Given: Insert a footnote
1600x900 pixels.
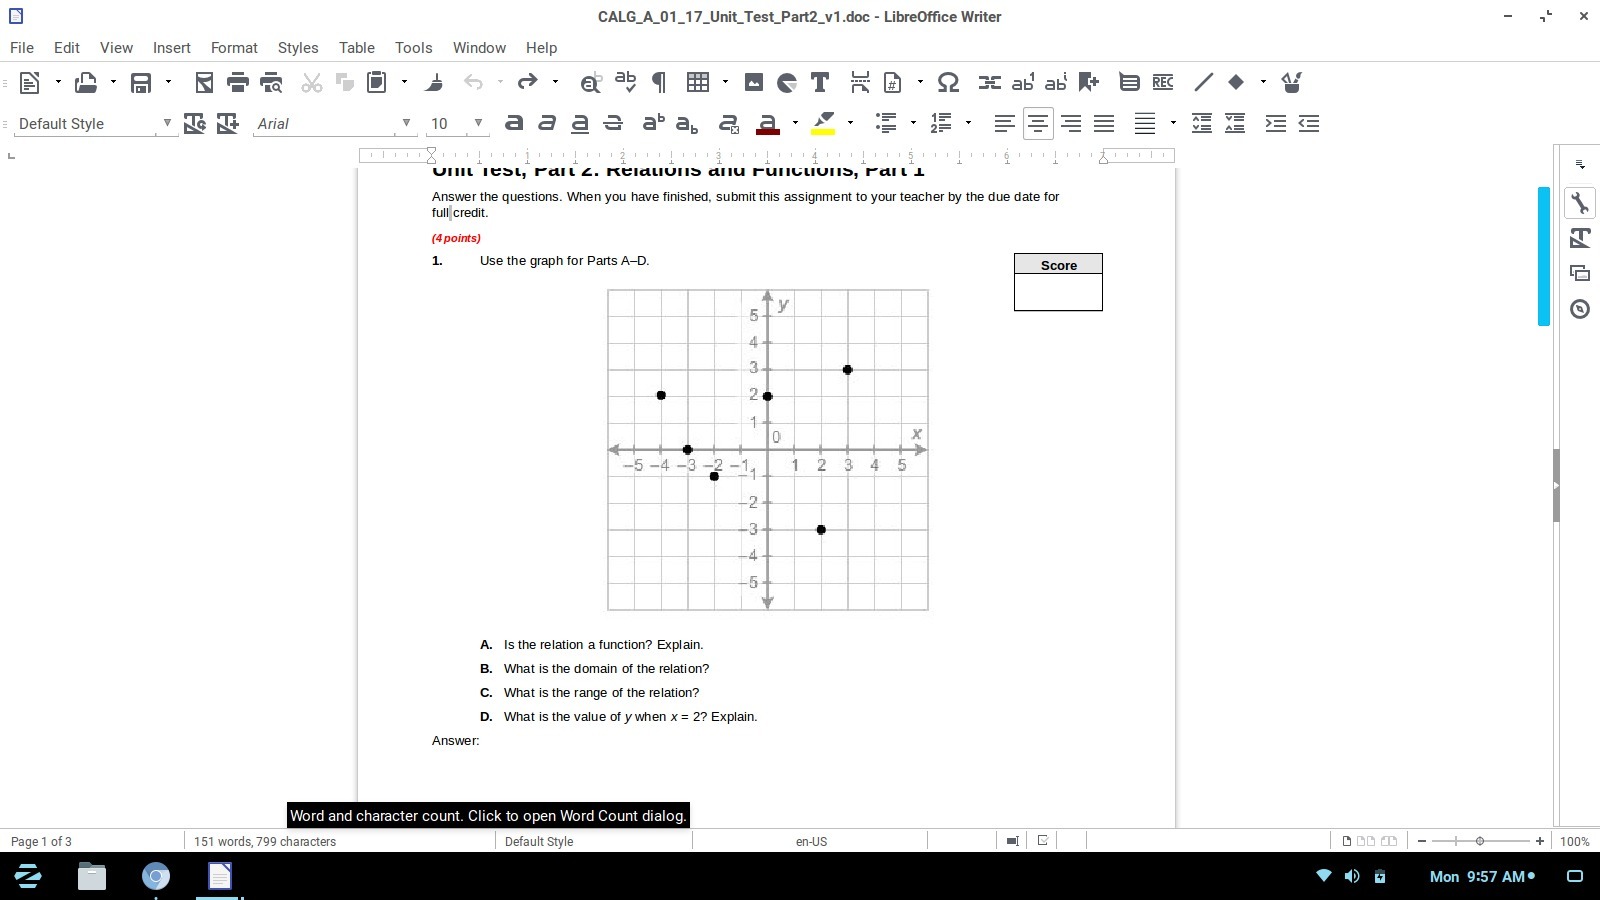Looking at the screenshot, I should 1022,83.
